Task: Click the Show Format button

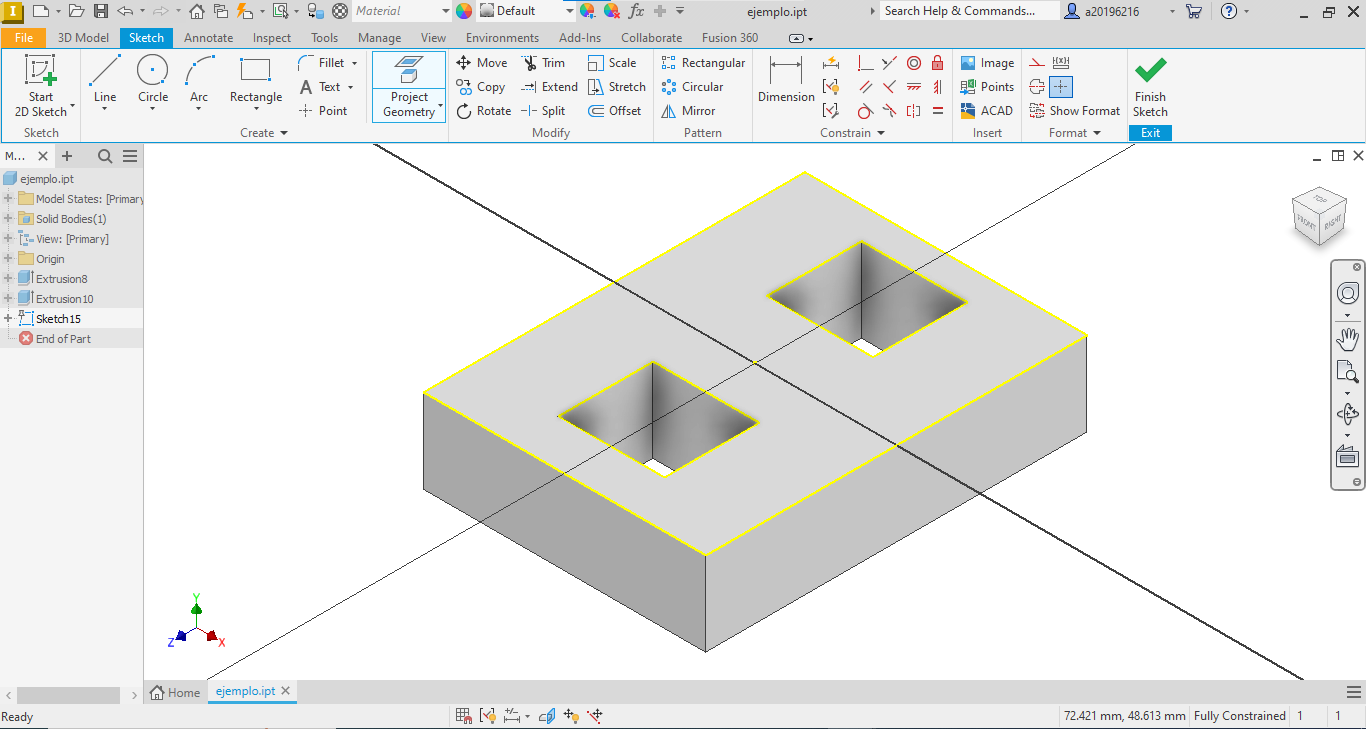Action: pyautogui.click(x=1075, y=111)
